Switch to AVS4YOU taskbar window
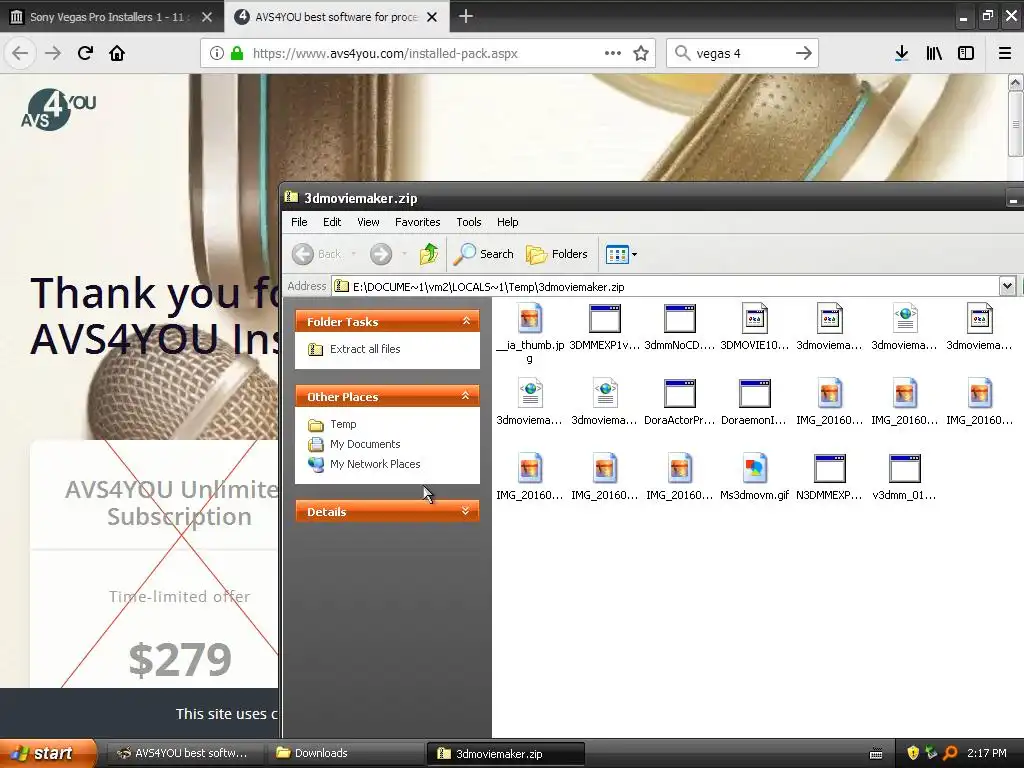Screen dimensions: 1024x768 point(186,753)
